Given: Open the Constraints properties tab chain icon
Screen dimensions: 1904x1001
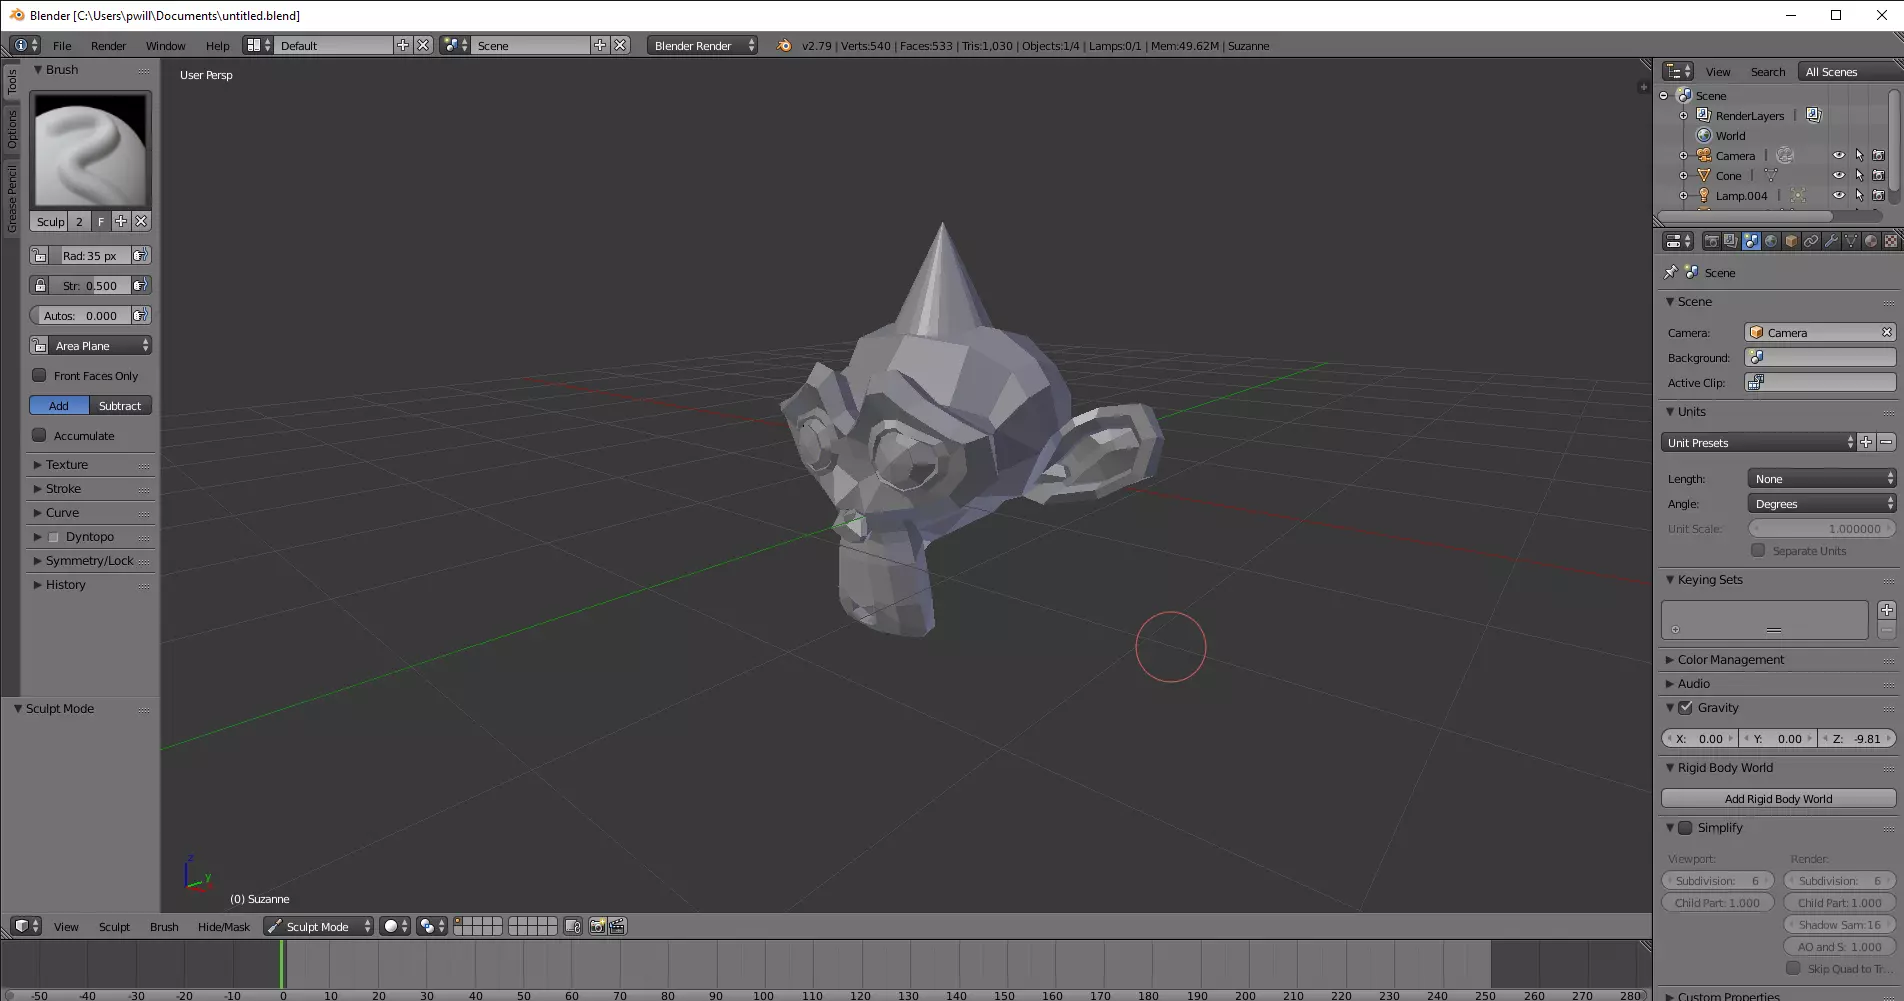Looking at the screenshot, I should pyautogui.click(x=1811, y=241).
